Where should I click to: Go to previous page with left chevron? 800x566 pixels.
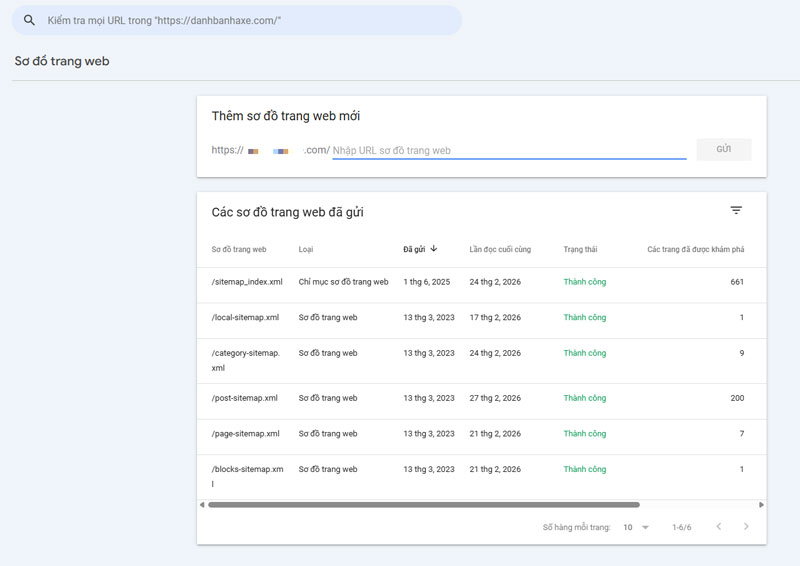718,527
